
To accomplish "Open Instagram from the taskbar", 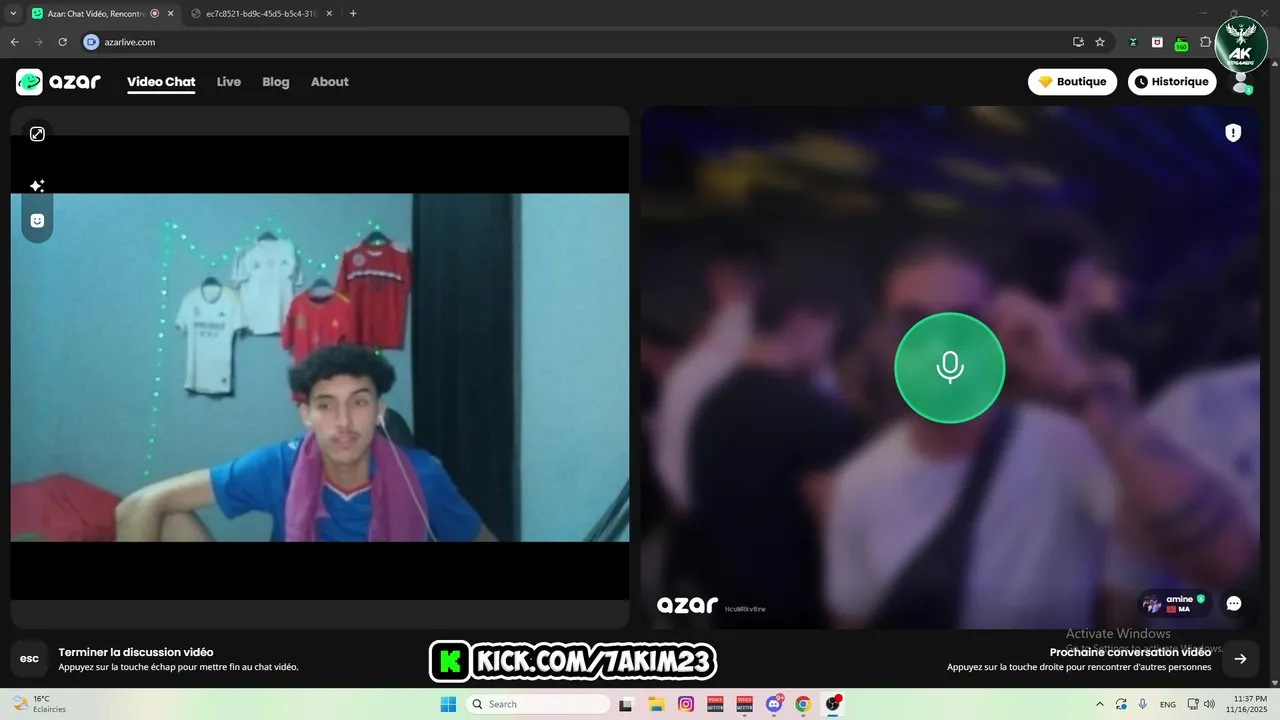I will pos(686,704).
